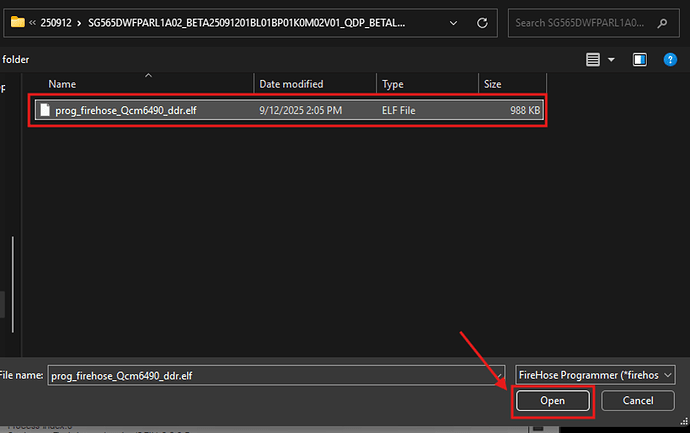Click the file icon of prog_firehose_Qcm6490_ddr.elf
The image size is (690, 433).
45,110
